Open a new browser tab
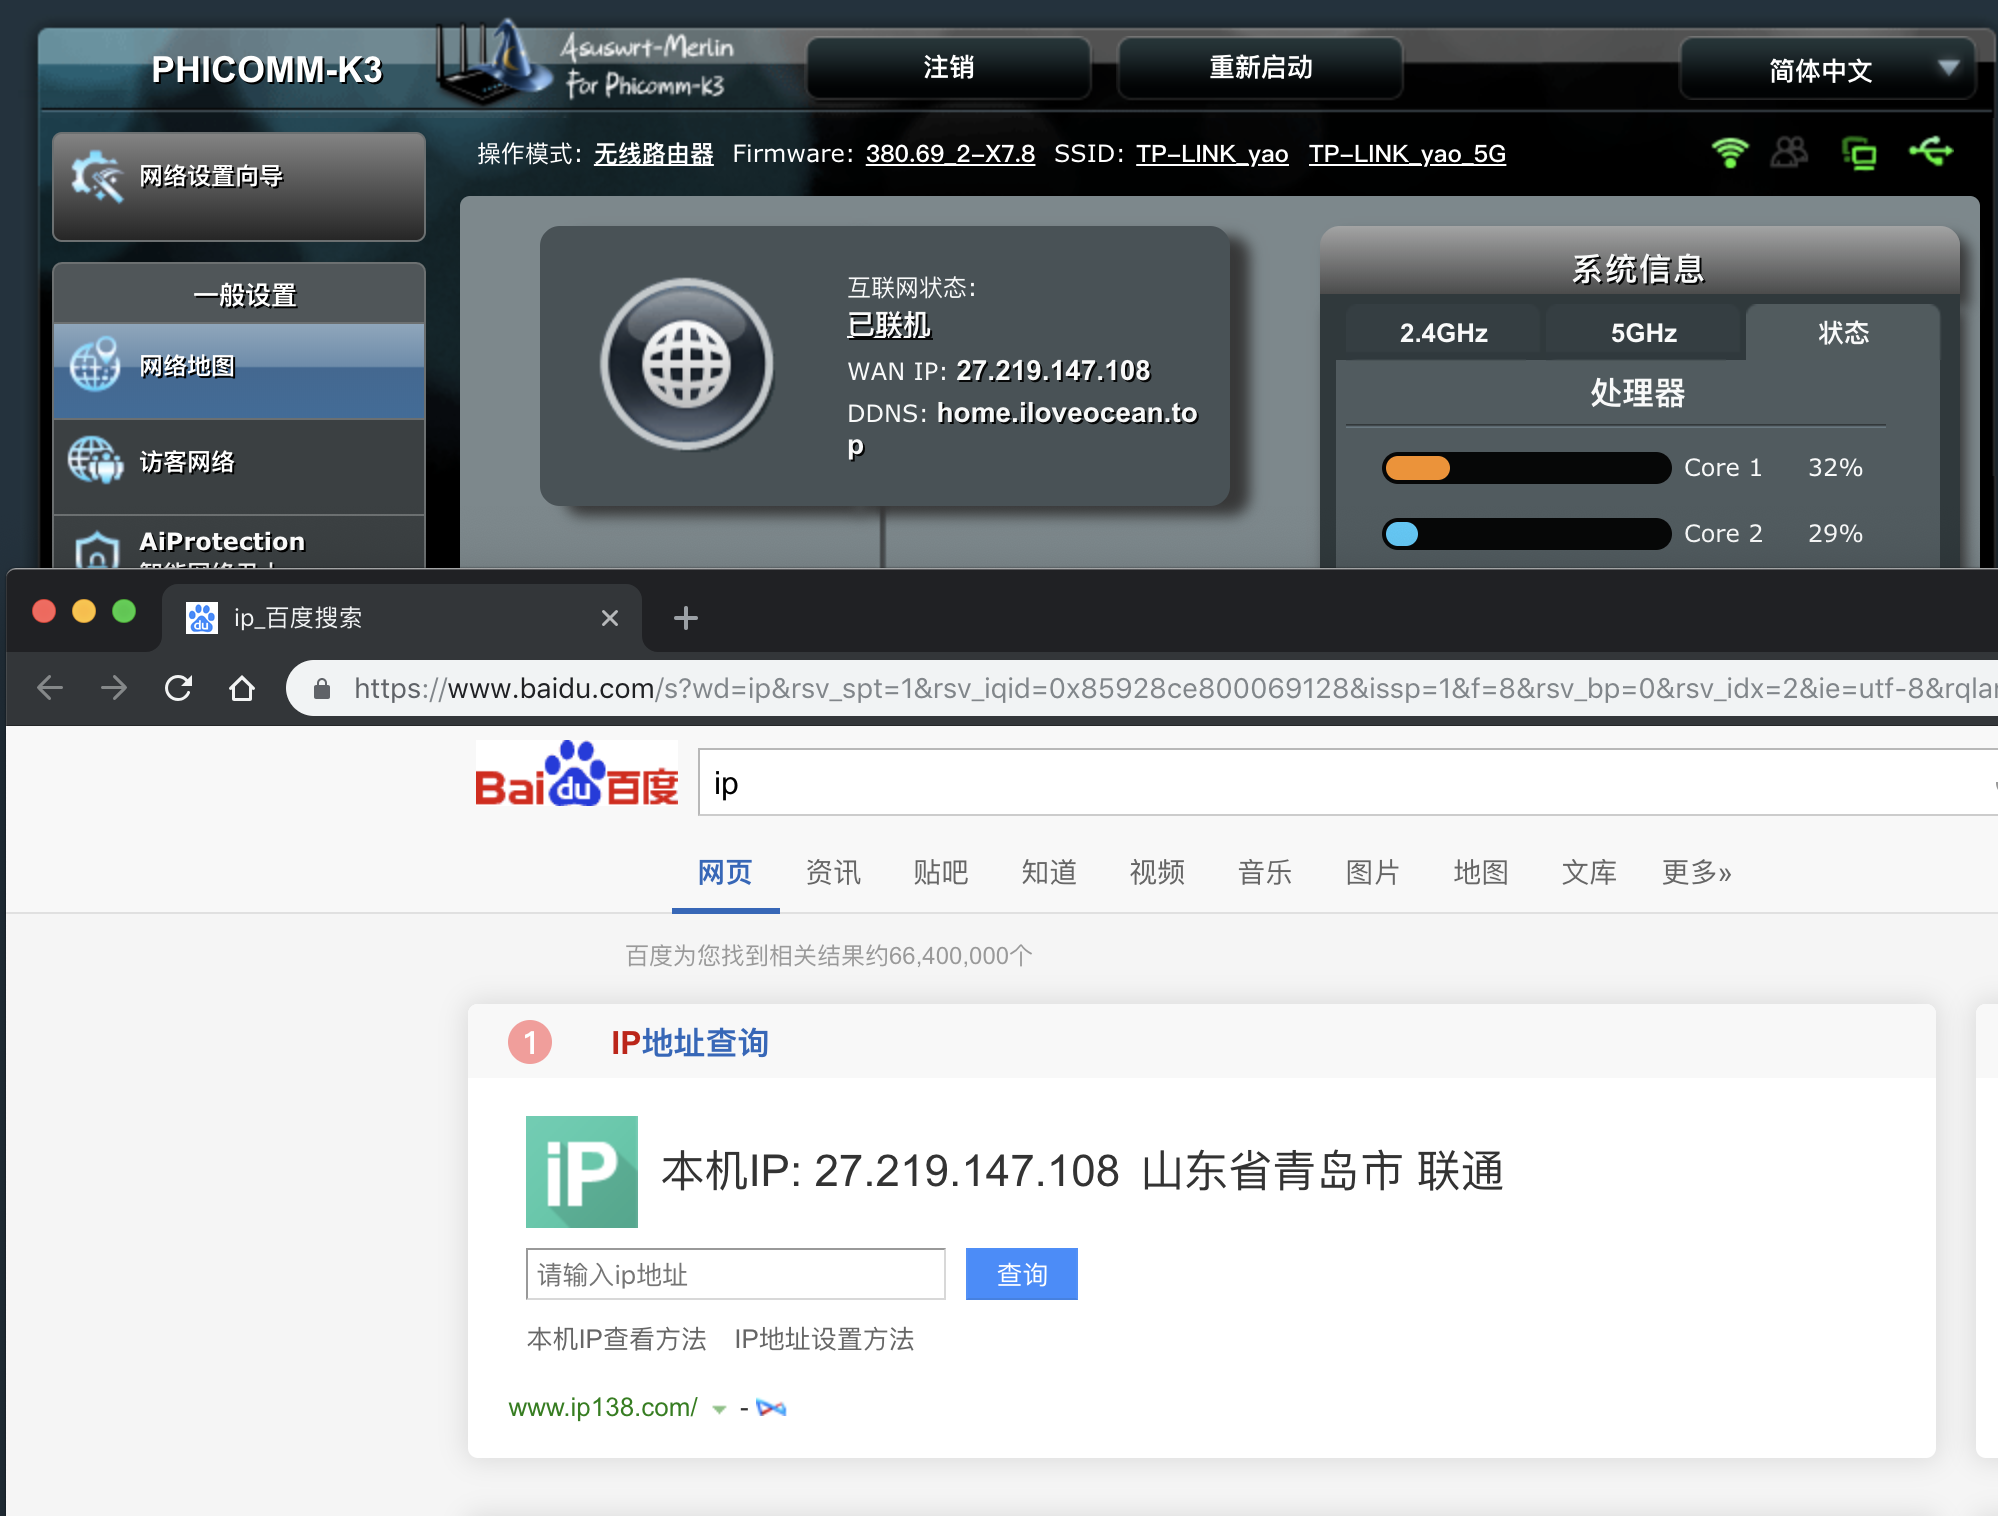1998x1516 pixels. click(x=686, y=618)
